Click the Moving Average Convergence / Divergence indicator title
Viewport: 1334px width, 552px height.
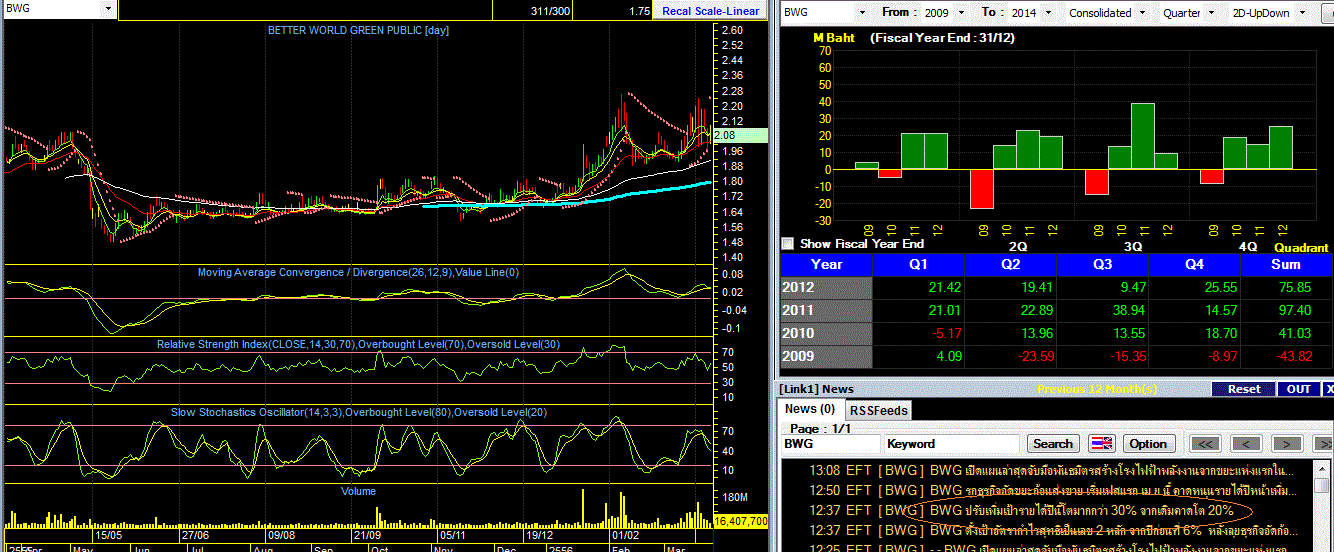coord(358,272)
